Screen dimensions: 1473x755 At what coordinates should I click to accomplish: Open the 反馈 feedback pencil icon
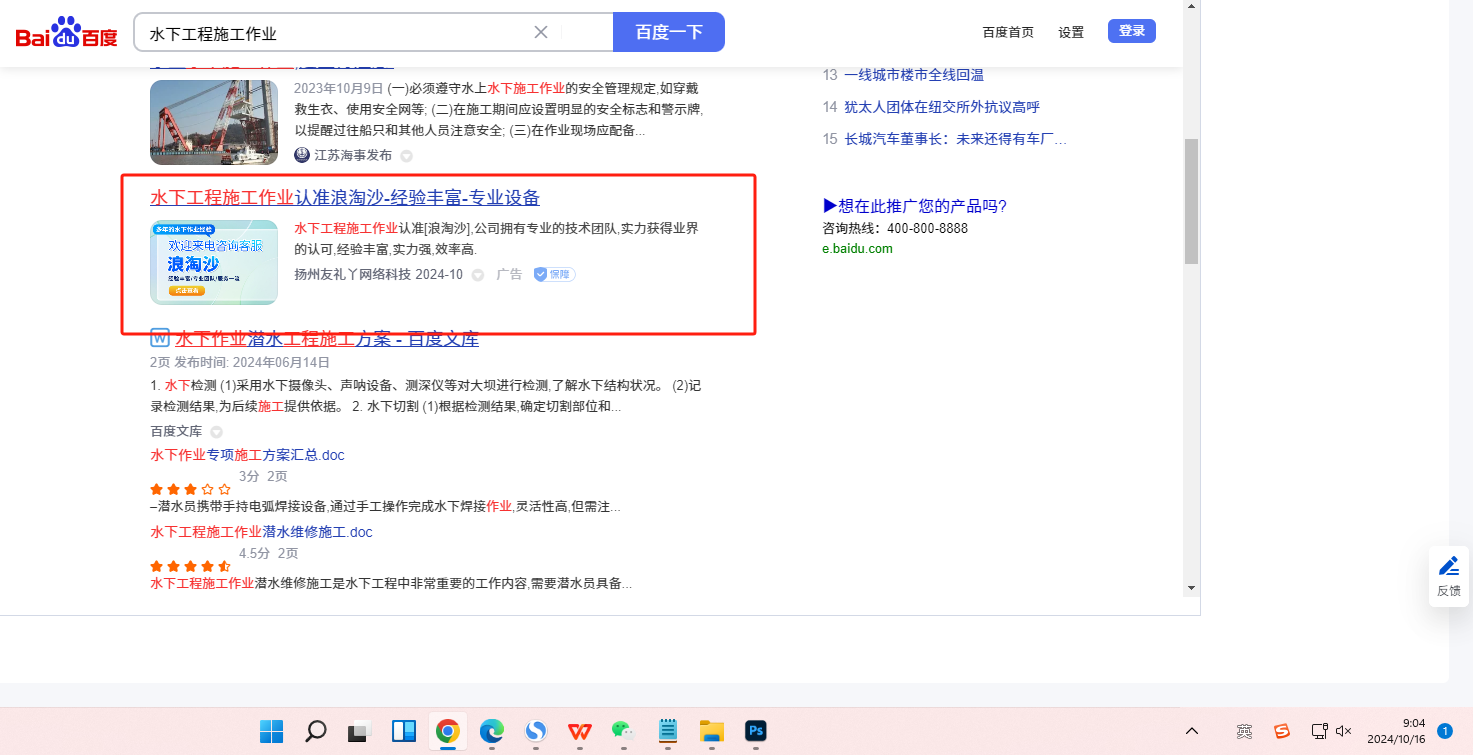pyautogui.click(x=1449, y=566)
